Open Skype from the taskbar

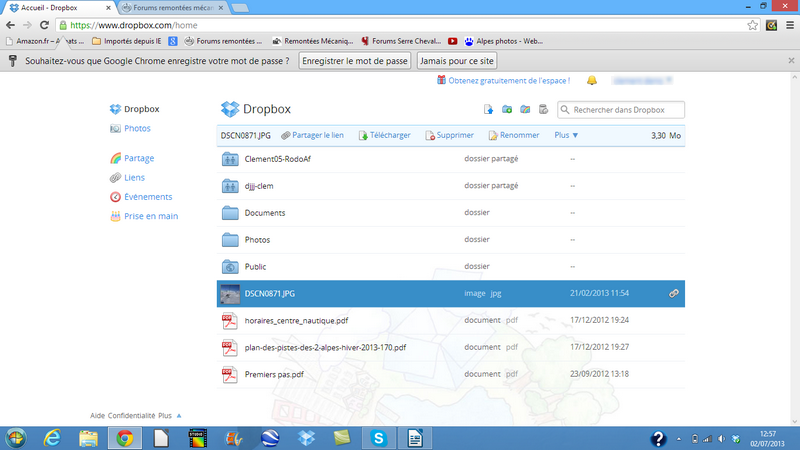click(379, 438)
